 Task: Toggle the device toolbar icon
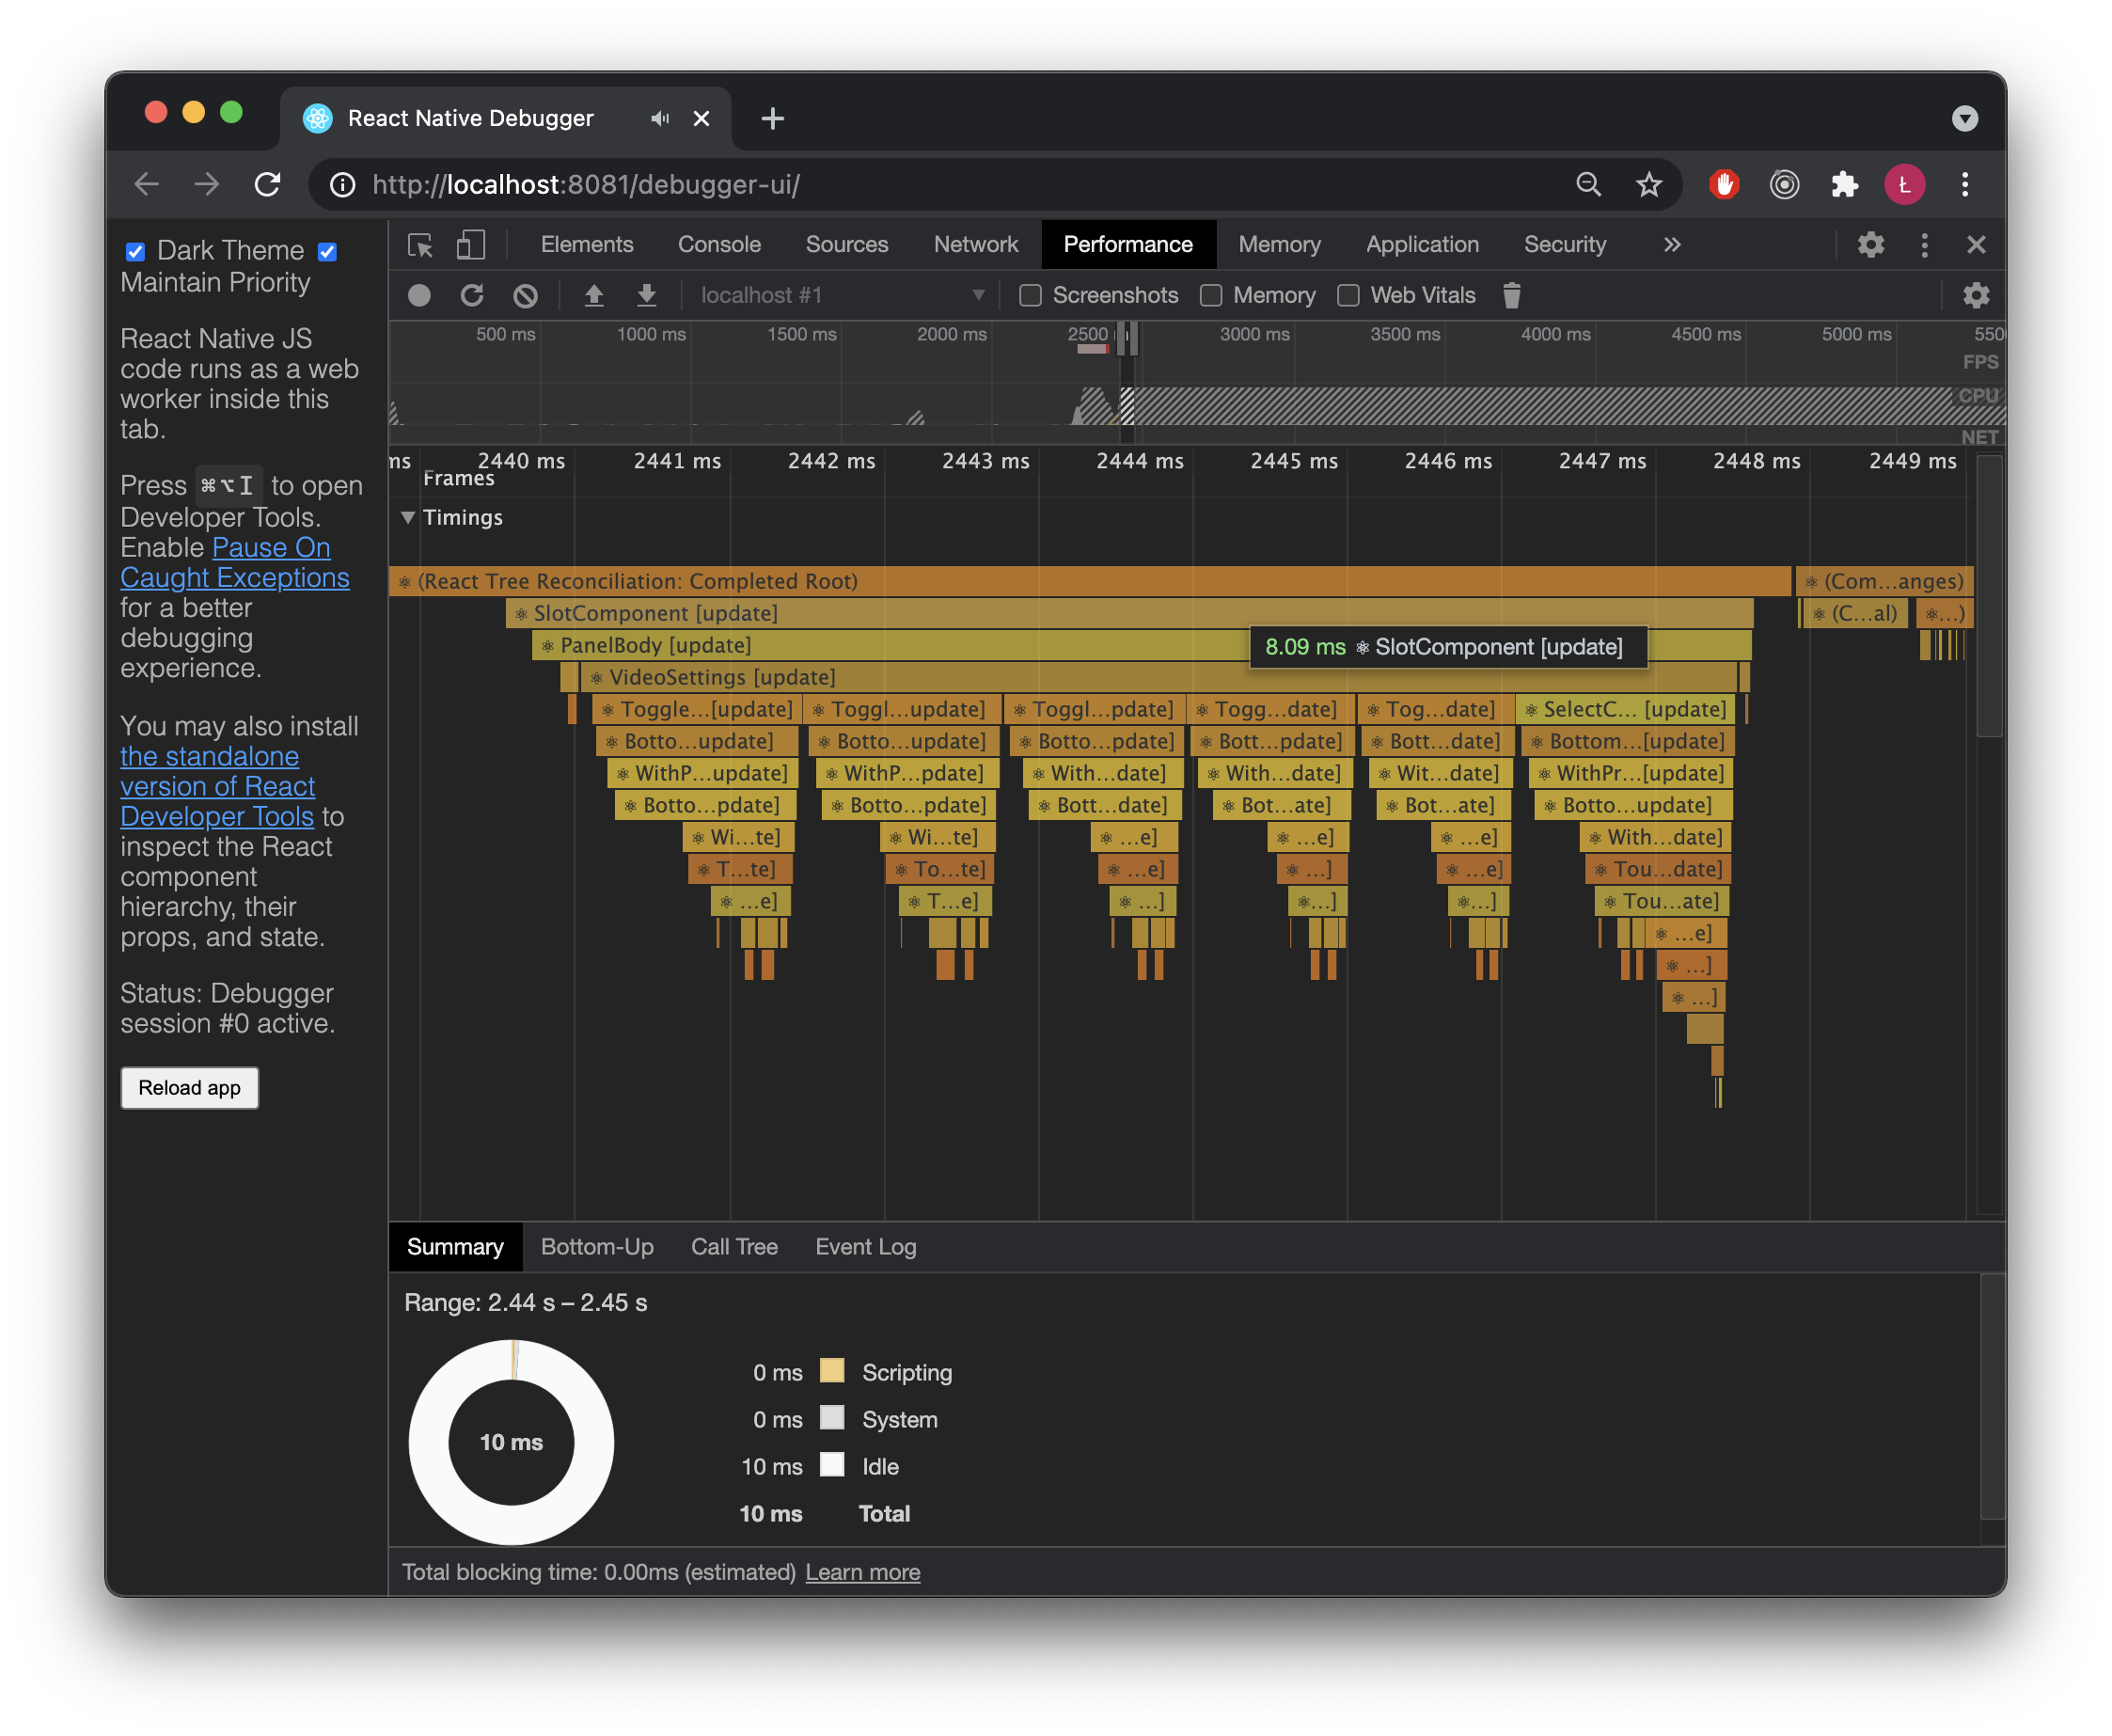point(470,245)
